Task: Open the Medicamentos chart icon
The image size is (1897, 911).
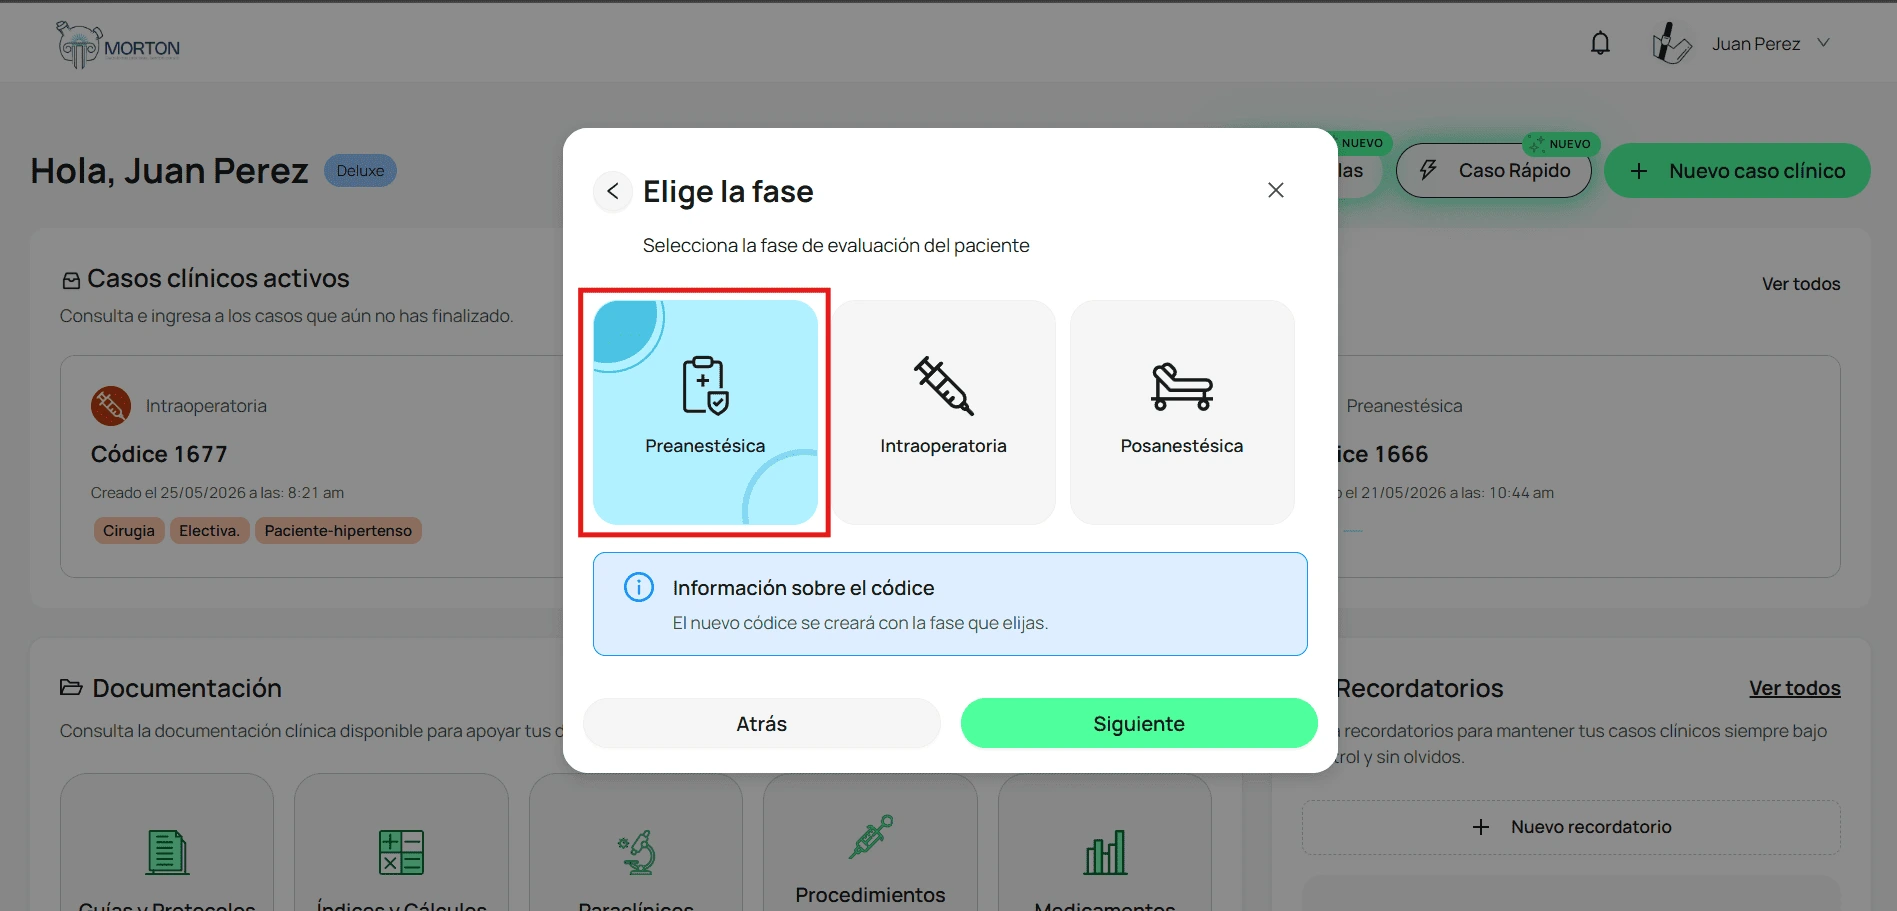Action: [x=1105, y=853]
